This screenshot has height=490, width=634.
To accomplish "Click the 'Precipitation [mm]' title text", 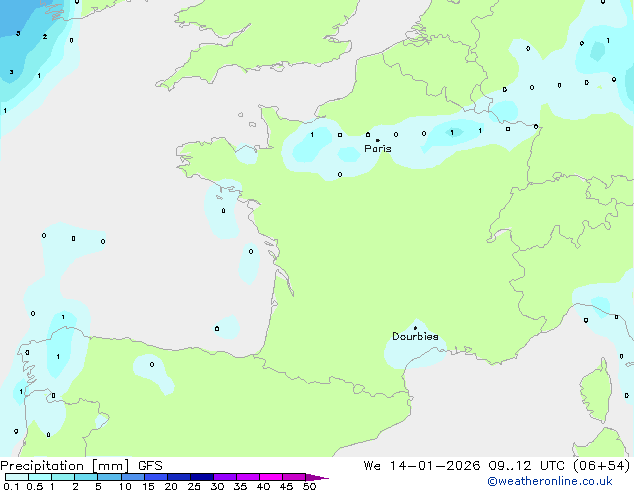I will click(x=64, y=465).
